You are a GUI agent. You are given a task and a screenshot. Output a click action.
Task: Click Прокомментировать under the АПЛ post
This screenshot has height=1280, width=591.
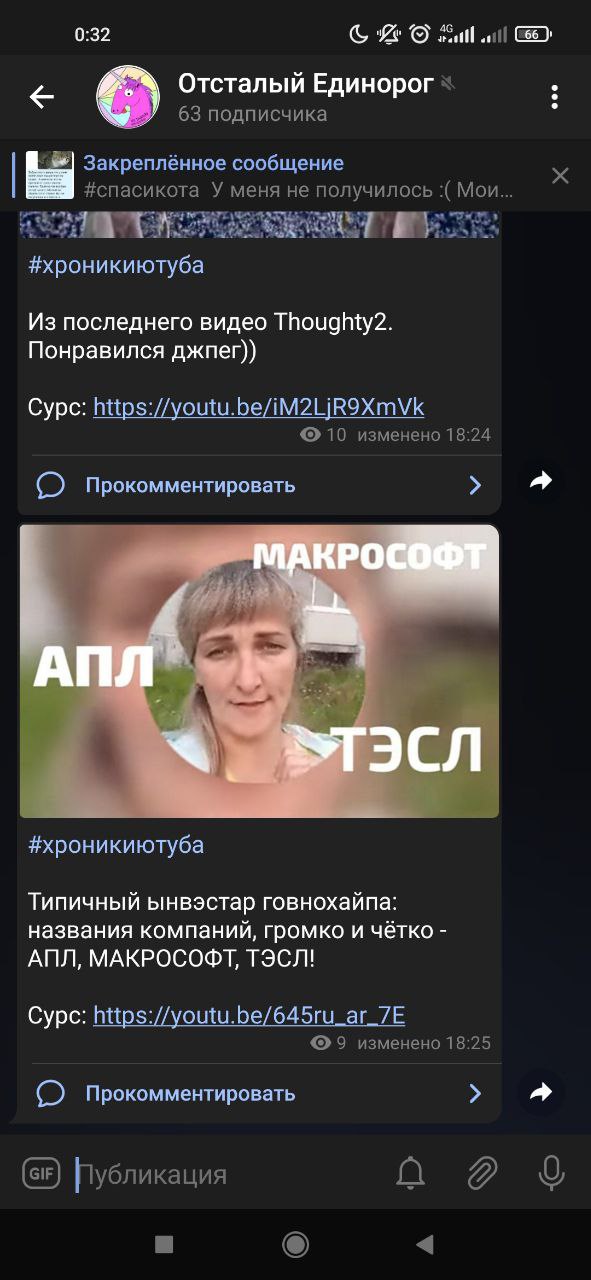click(190, 1094)
